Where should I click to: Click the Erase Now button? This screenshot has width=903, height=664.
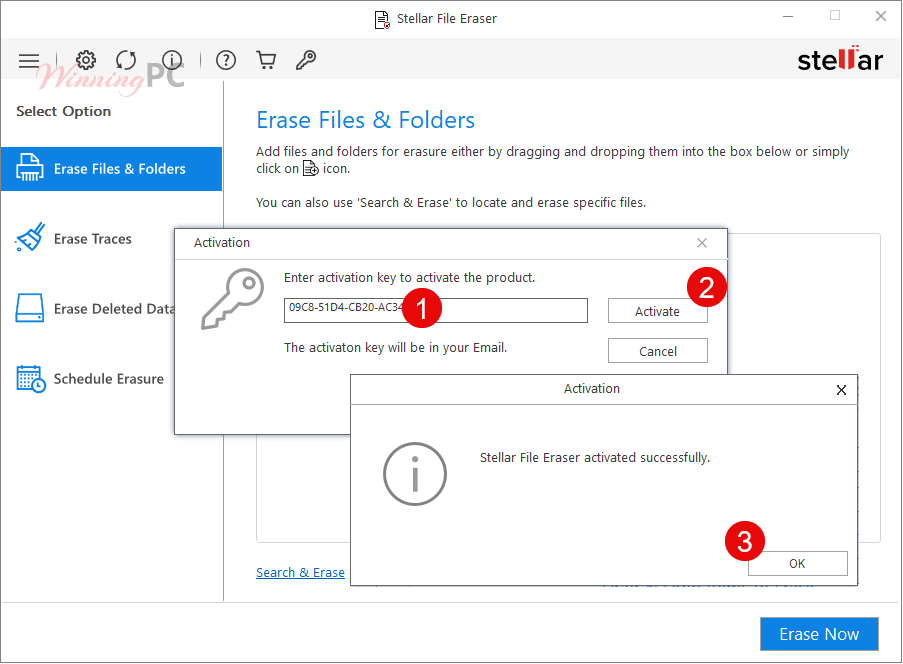[x=819, y=634]
